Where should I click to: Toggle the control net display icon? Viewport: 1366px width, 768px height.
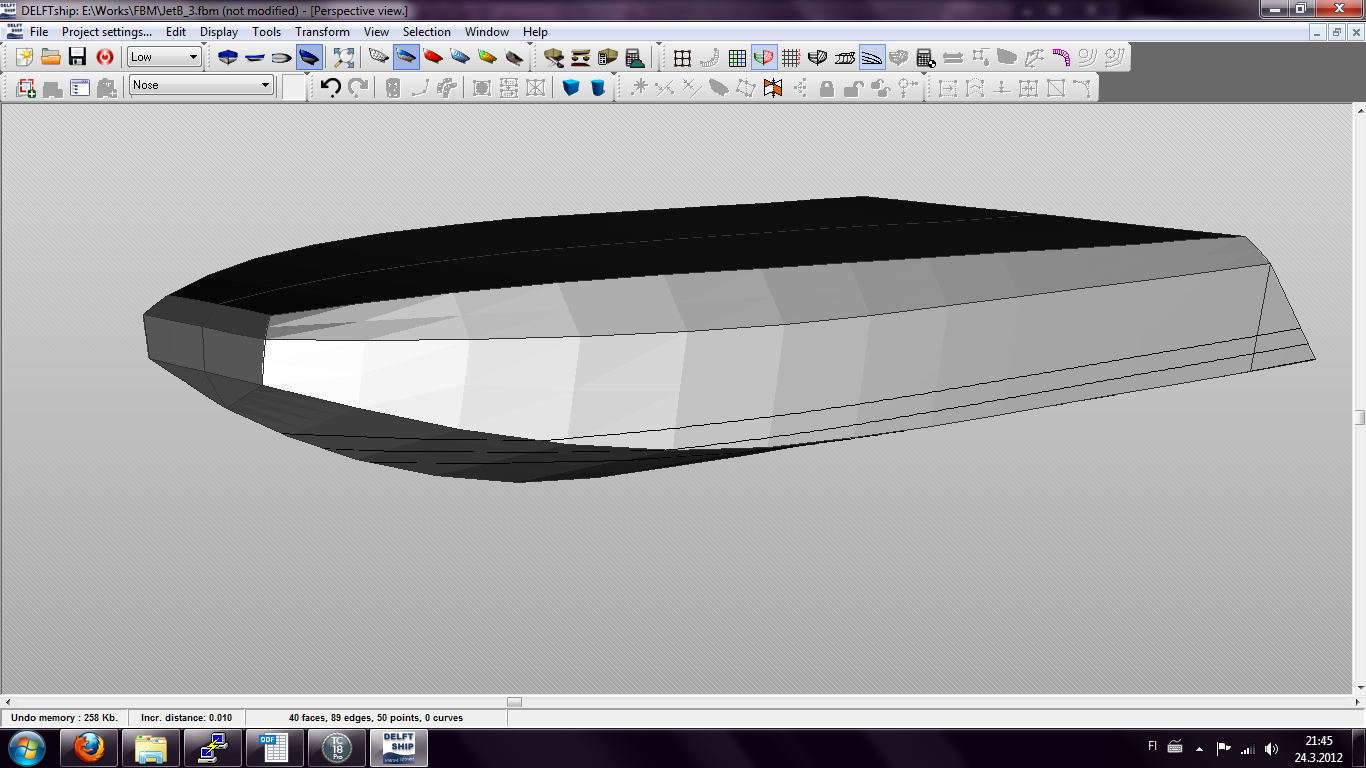(682, 57)
